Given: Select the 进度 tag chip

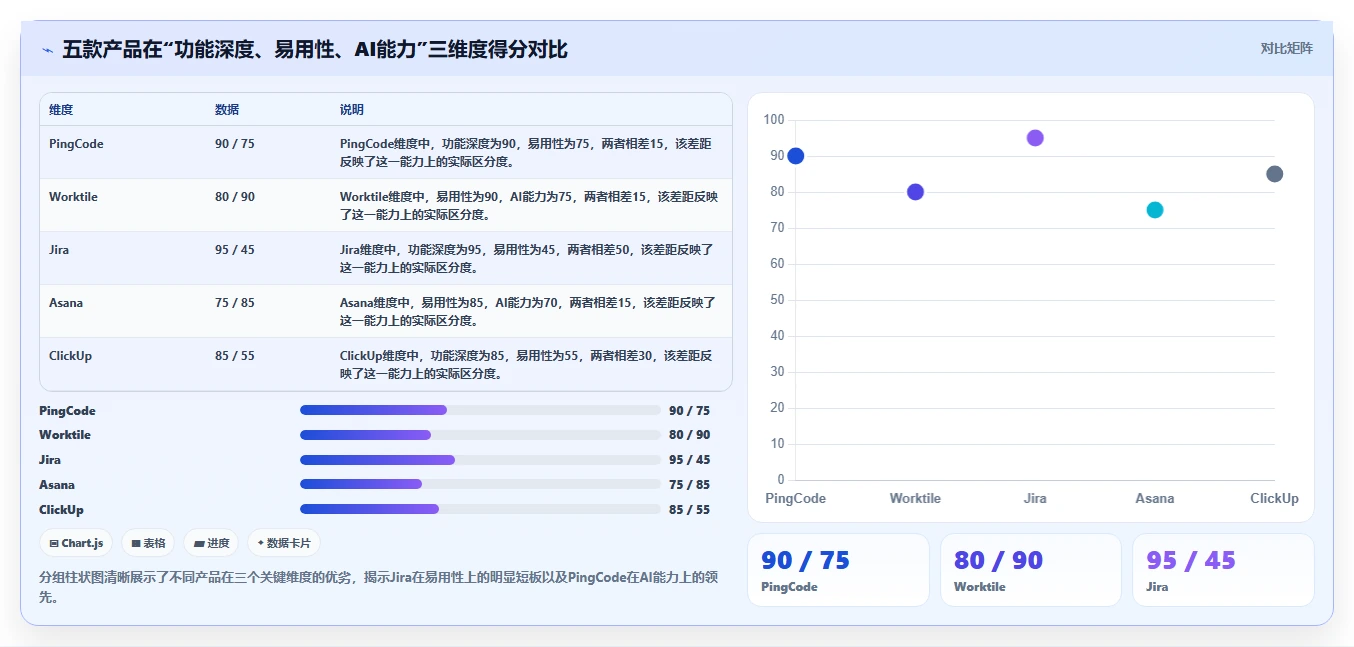Looking at the screenshot, I should [211, 543].
